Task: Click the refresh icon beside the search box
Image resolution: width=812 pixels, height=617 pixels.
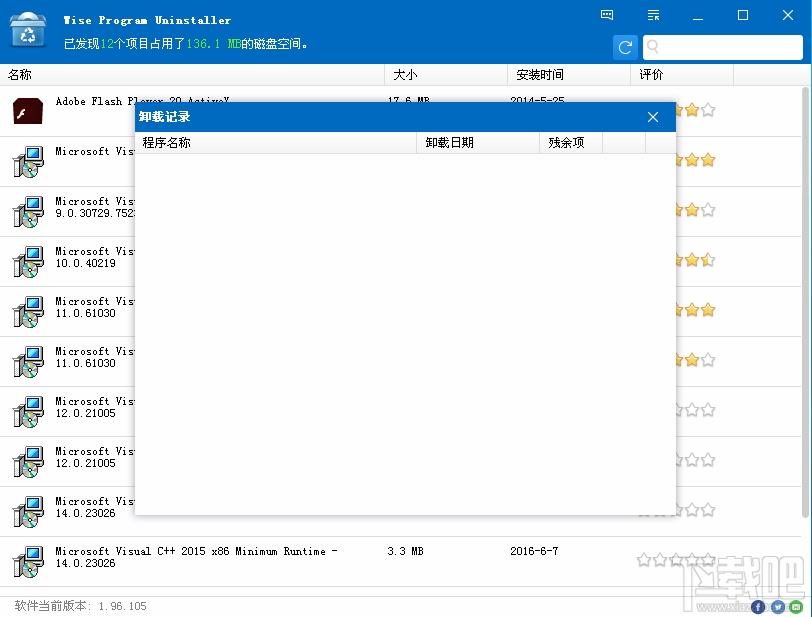Action: (x=625, y=48)
